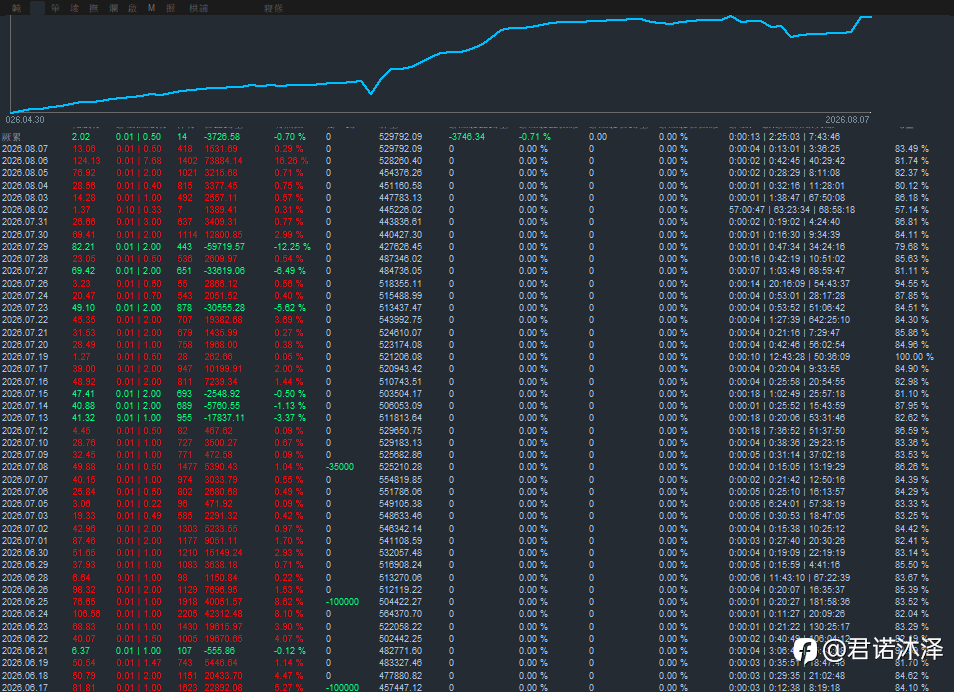Select loss value -17837.11
This screenshot has width=954, height=692.
(225, 418)
